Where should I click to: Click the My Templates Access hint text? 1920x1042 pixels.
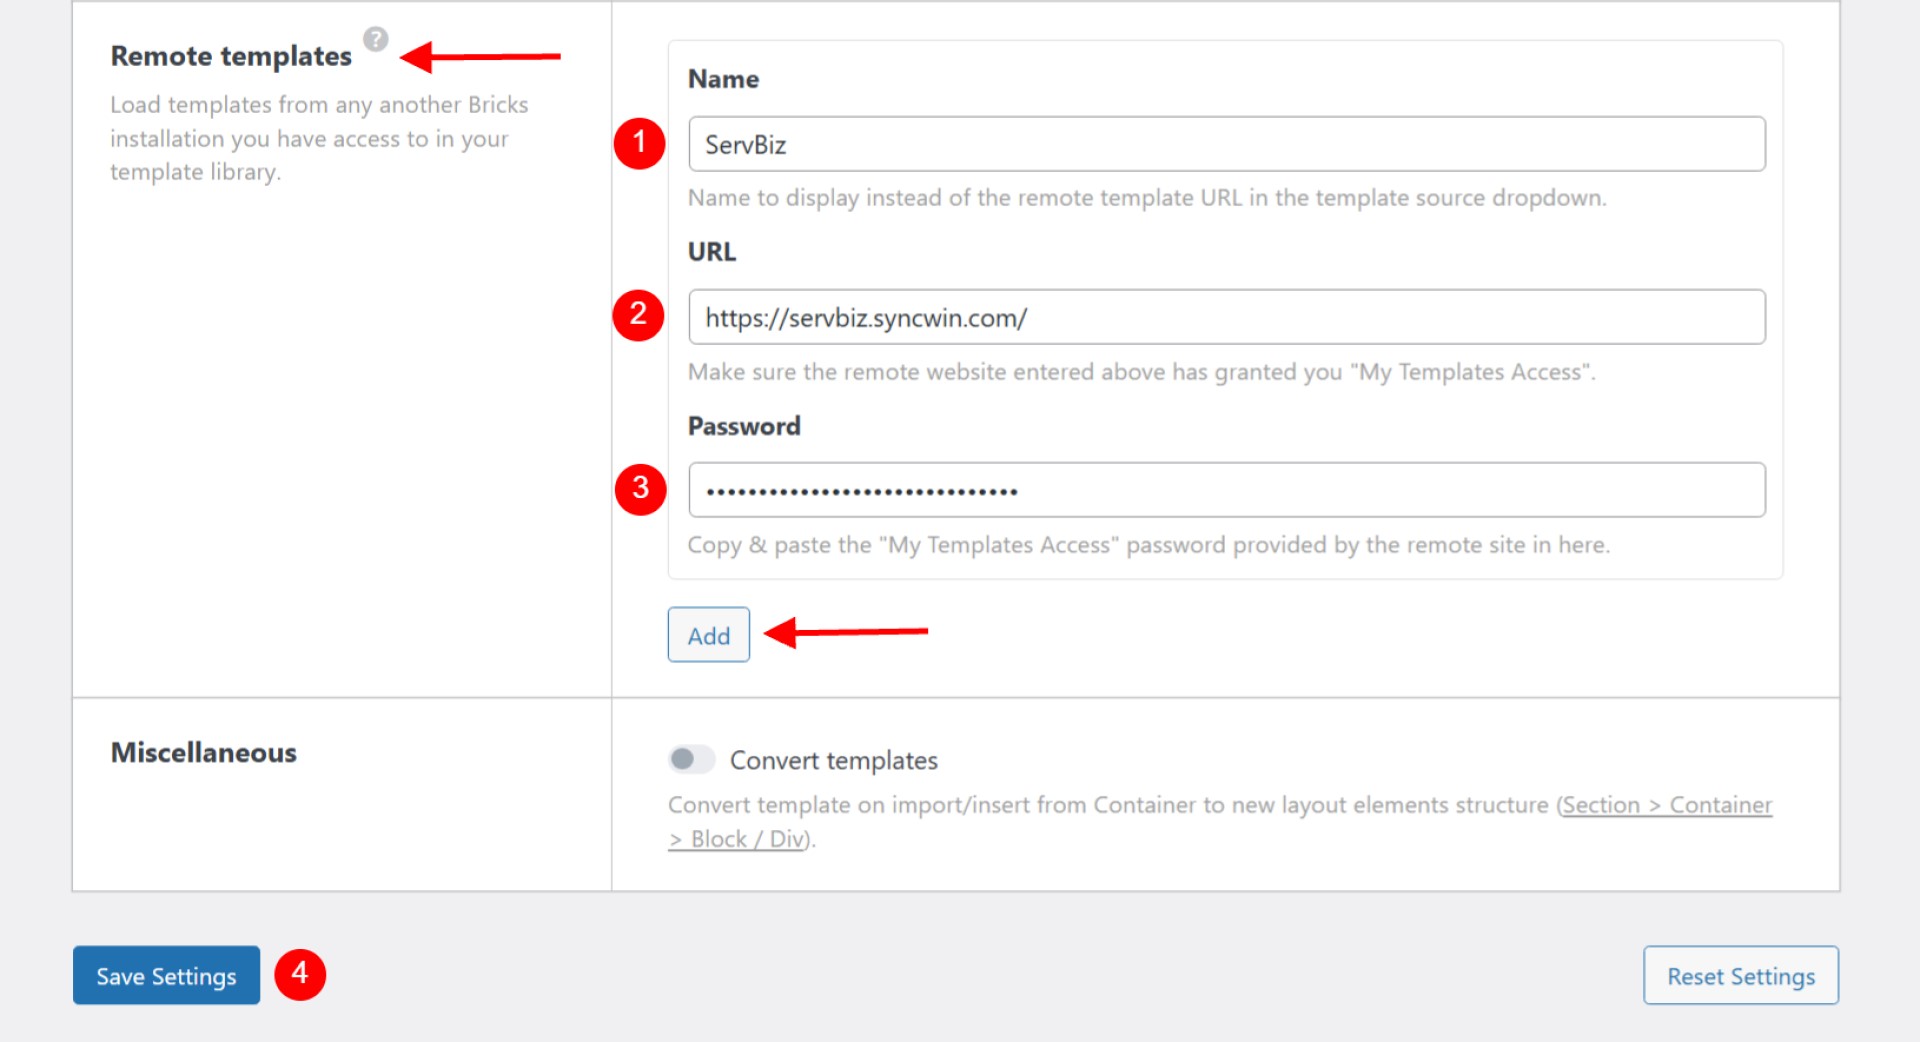pyautogui.click(x=1141, y=371)
